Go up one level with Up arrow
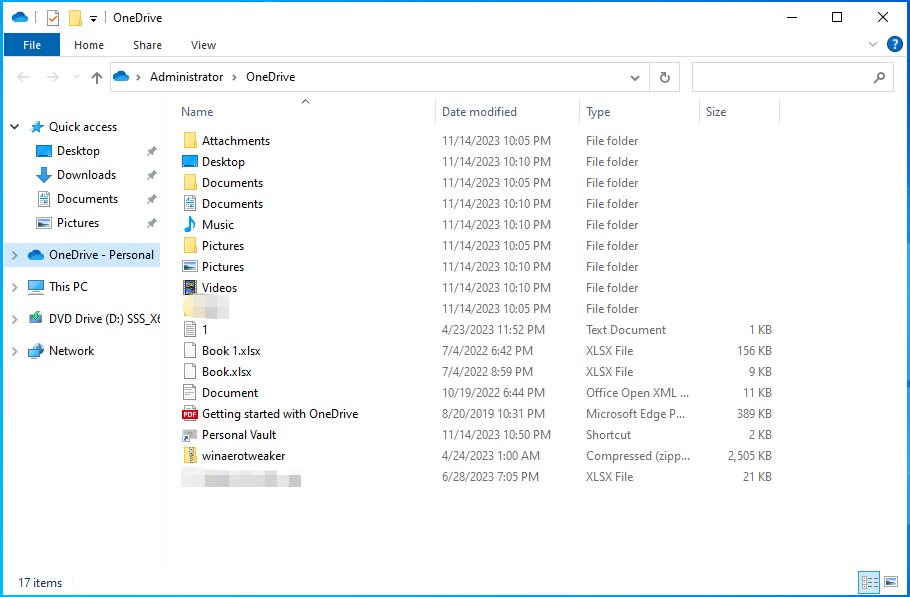Screen dimensions: 910x597 pyautogui.click(x=97, y=77)
